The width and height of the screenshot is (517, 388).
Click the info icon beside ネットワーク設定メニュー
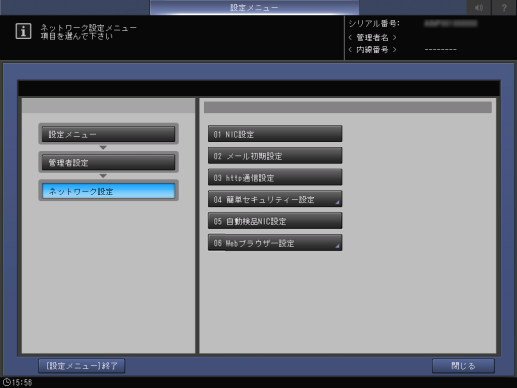[x=23, y=31]
